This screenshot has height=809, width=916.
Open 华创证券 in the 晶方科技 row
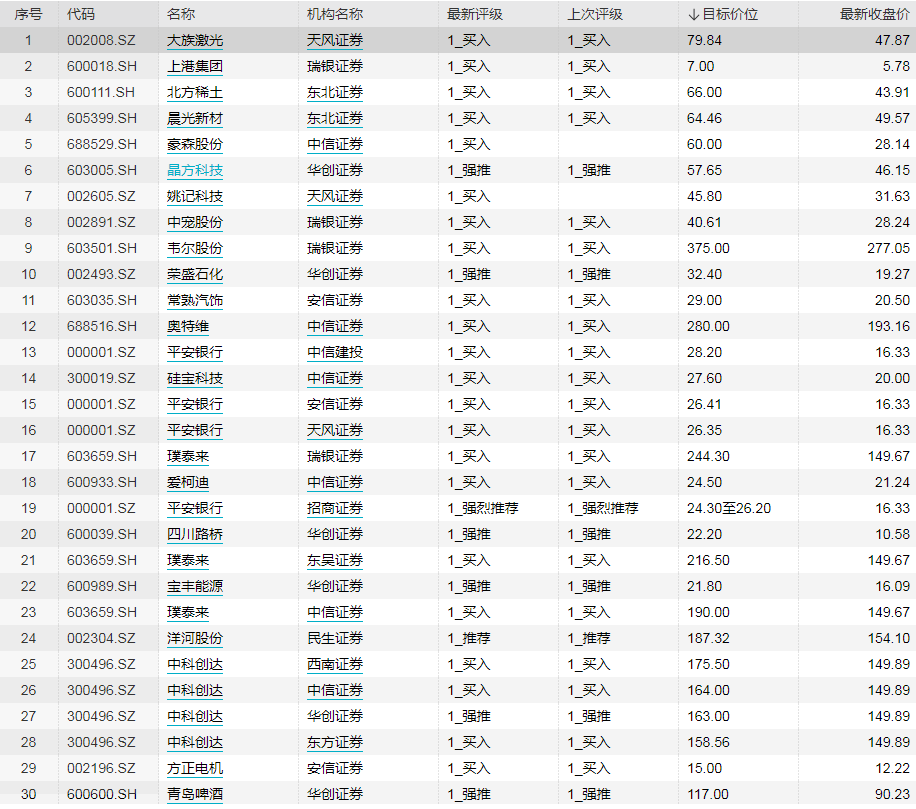point(335,171)
